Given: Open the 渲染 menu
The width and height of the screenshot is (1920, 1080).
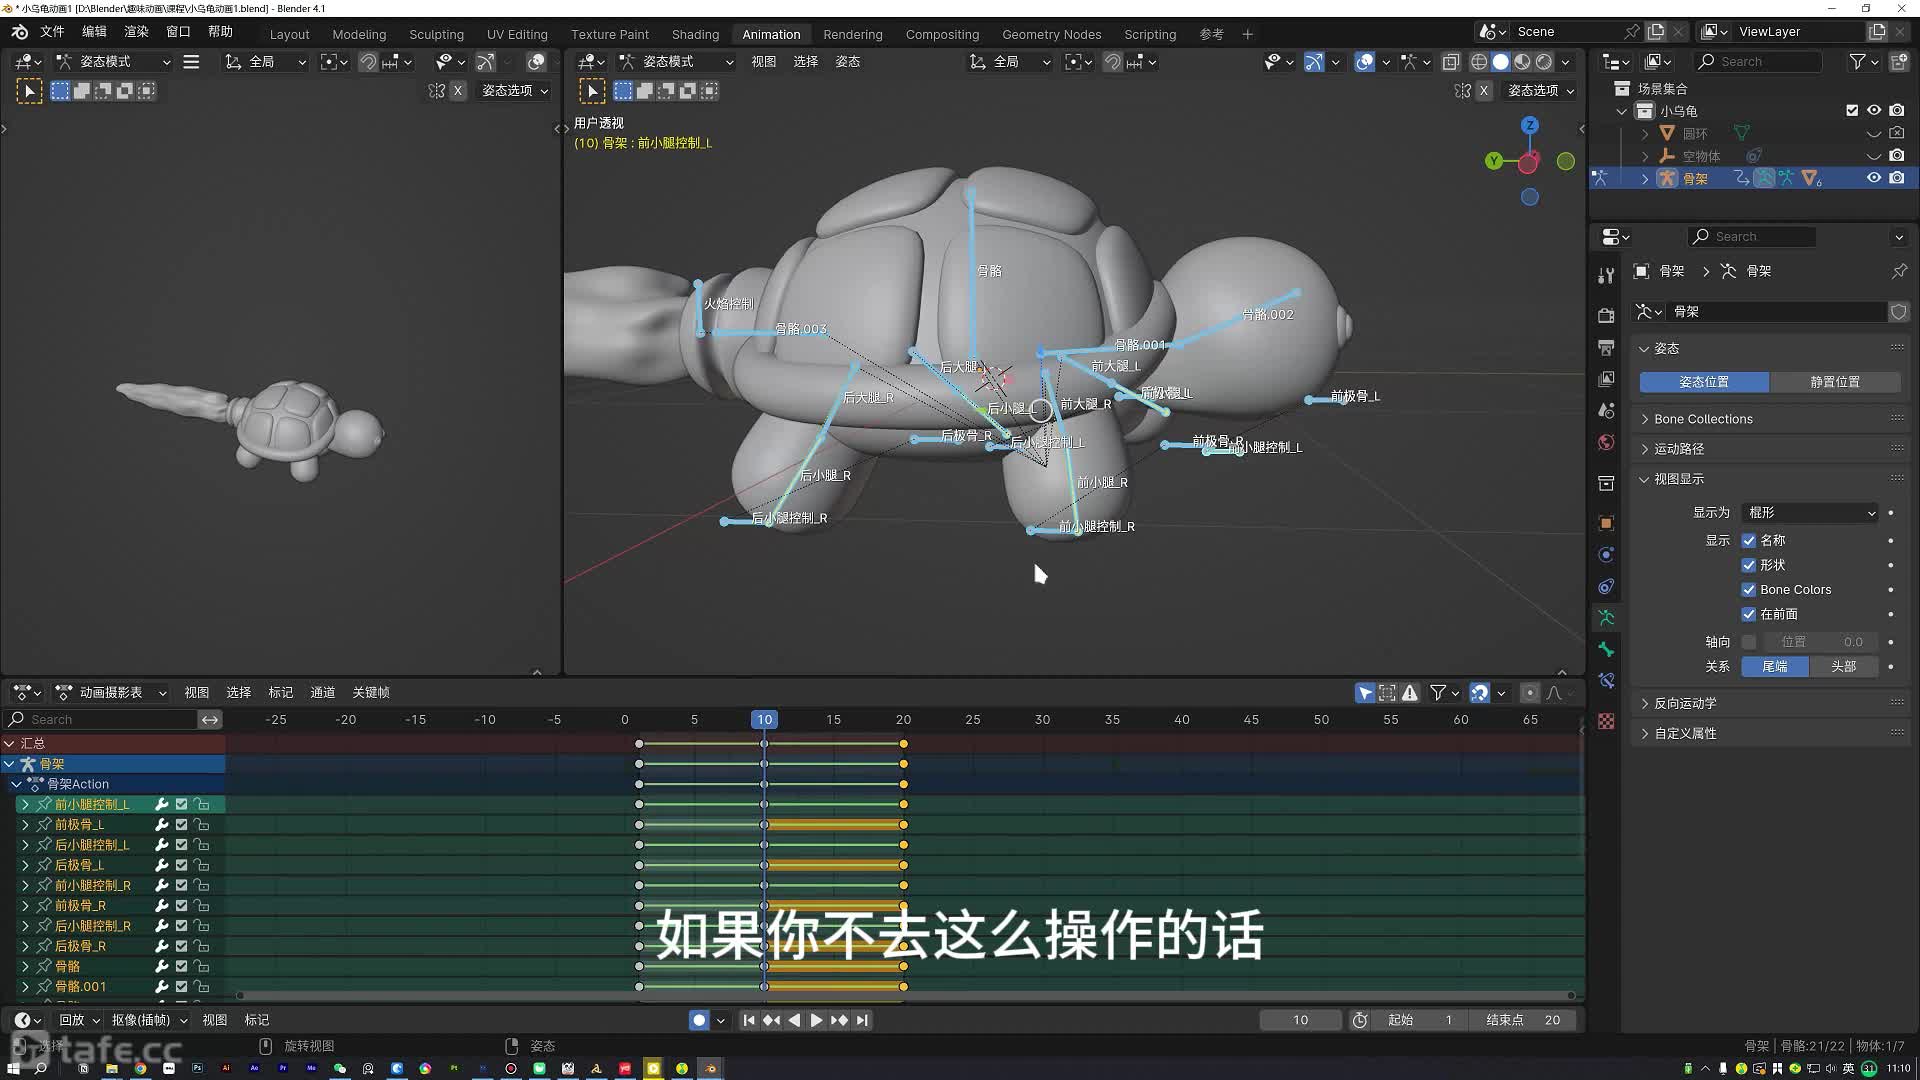Looking at the screenshot, I should (x=136, y=32).
